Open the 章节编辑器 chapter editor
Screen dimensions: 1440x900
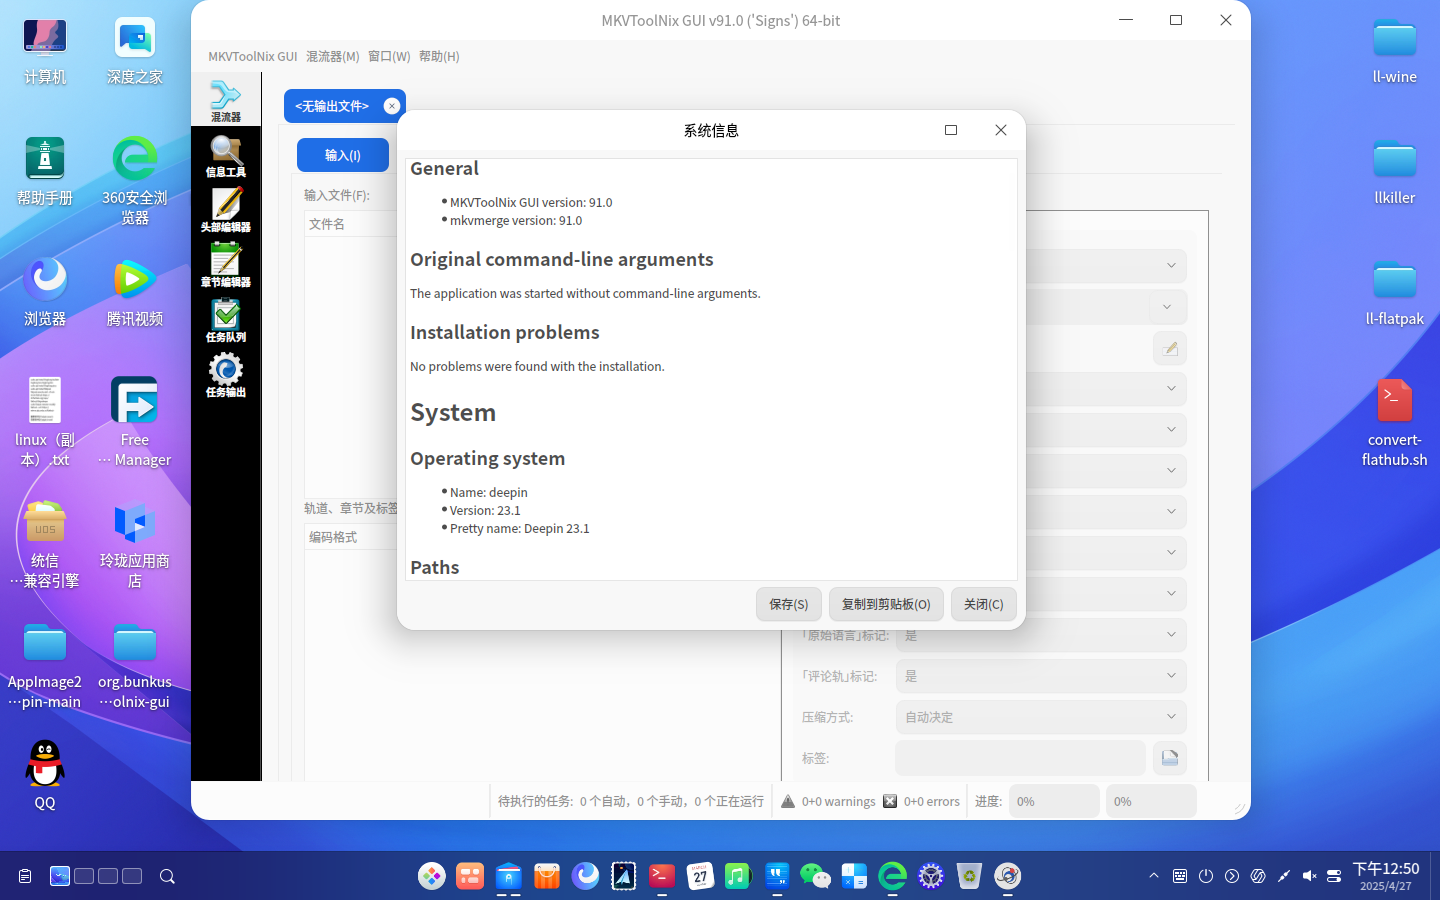click(226, 265)
